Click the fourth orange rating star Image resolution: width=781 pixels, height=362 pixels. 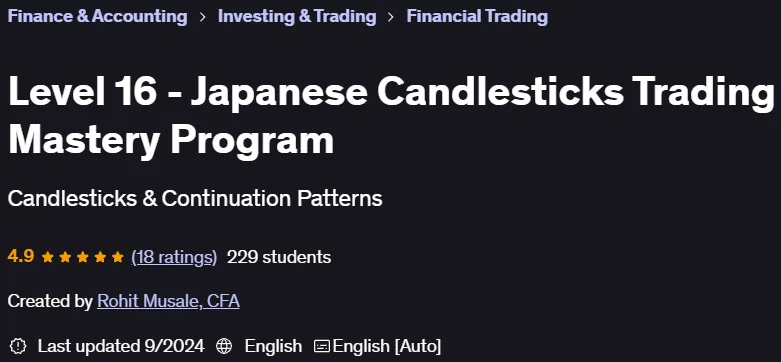pyautogui.click(x=100, y=257)
